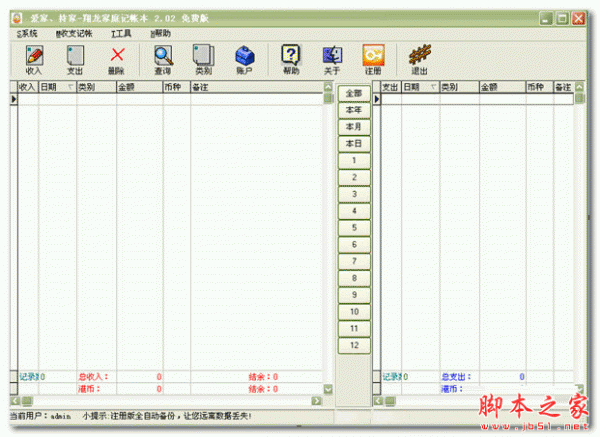The width and height of the screenshot is (600, 437).
Task: Maximize the window
Action: (562, 18)
